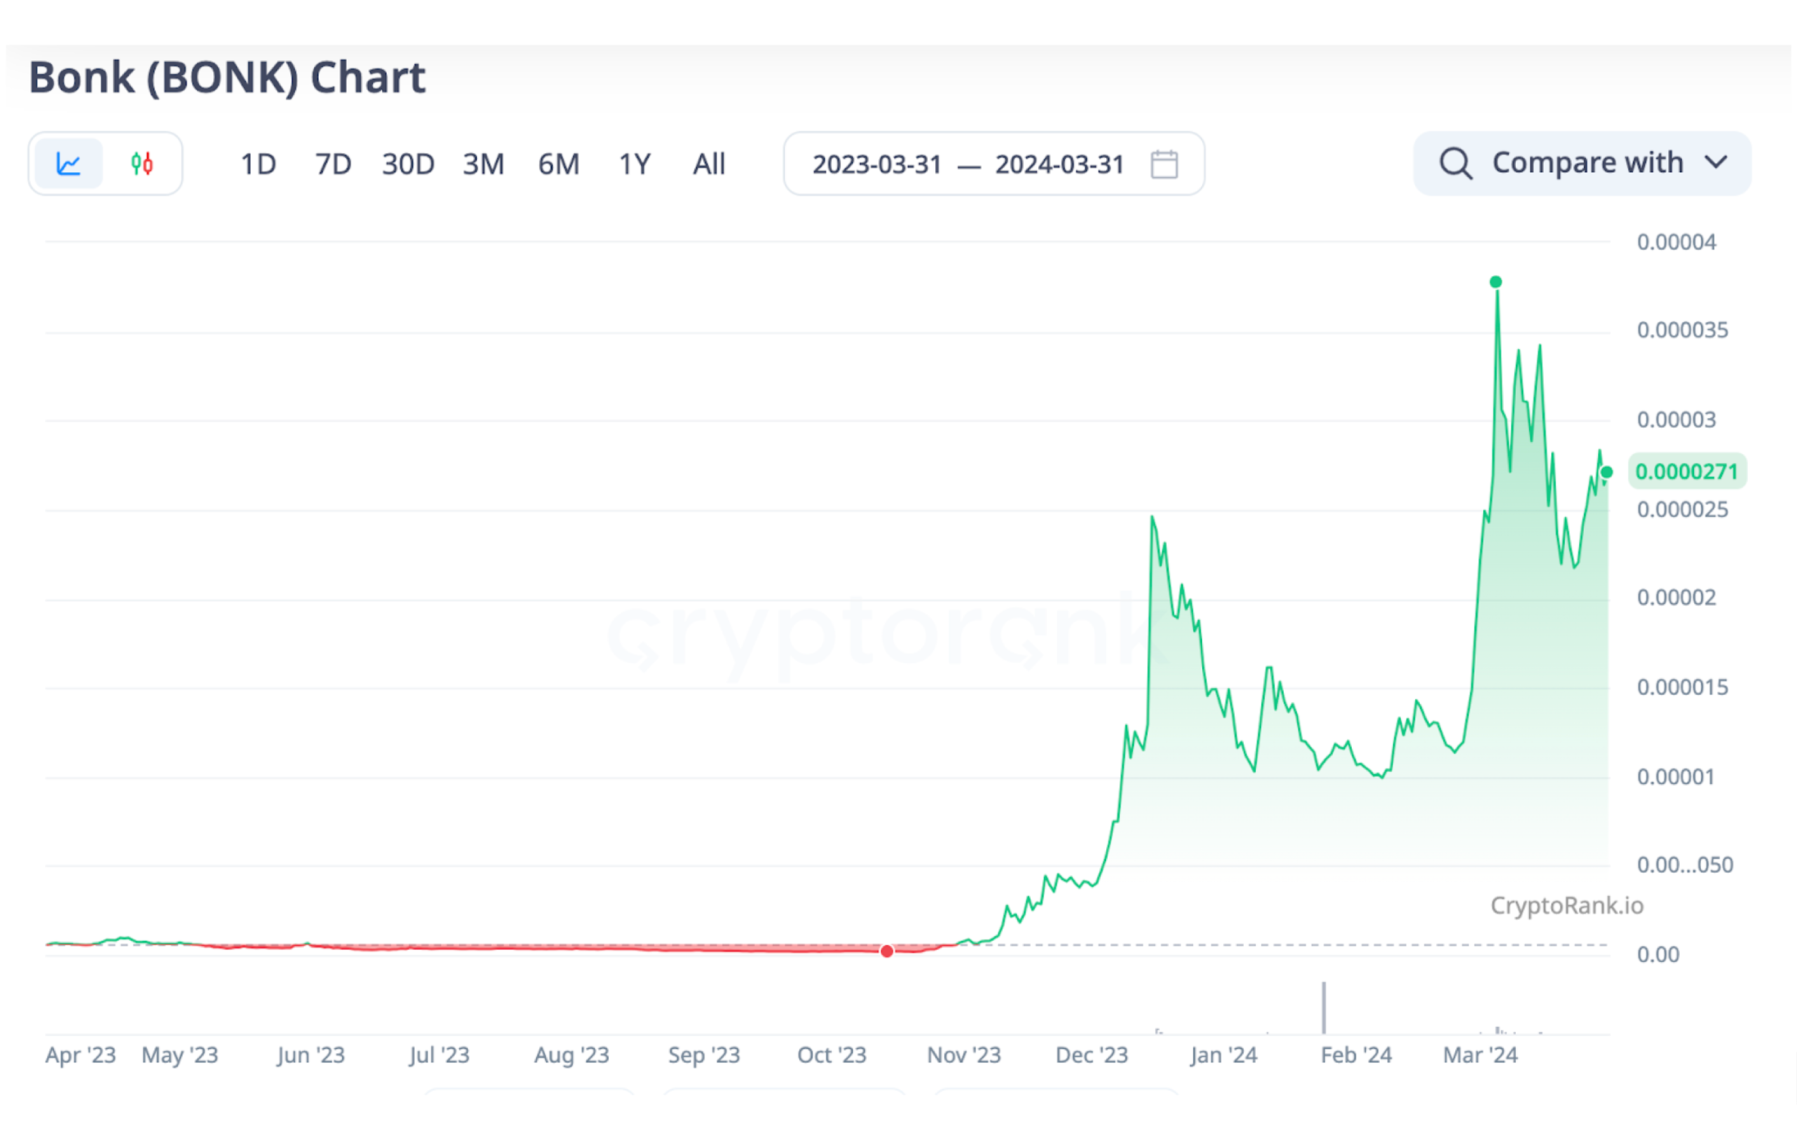Click the end date 2024-03-31

[x=1060, y=164]
